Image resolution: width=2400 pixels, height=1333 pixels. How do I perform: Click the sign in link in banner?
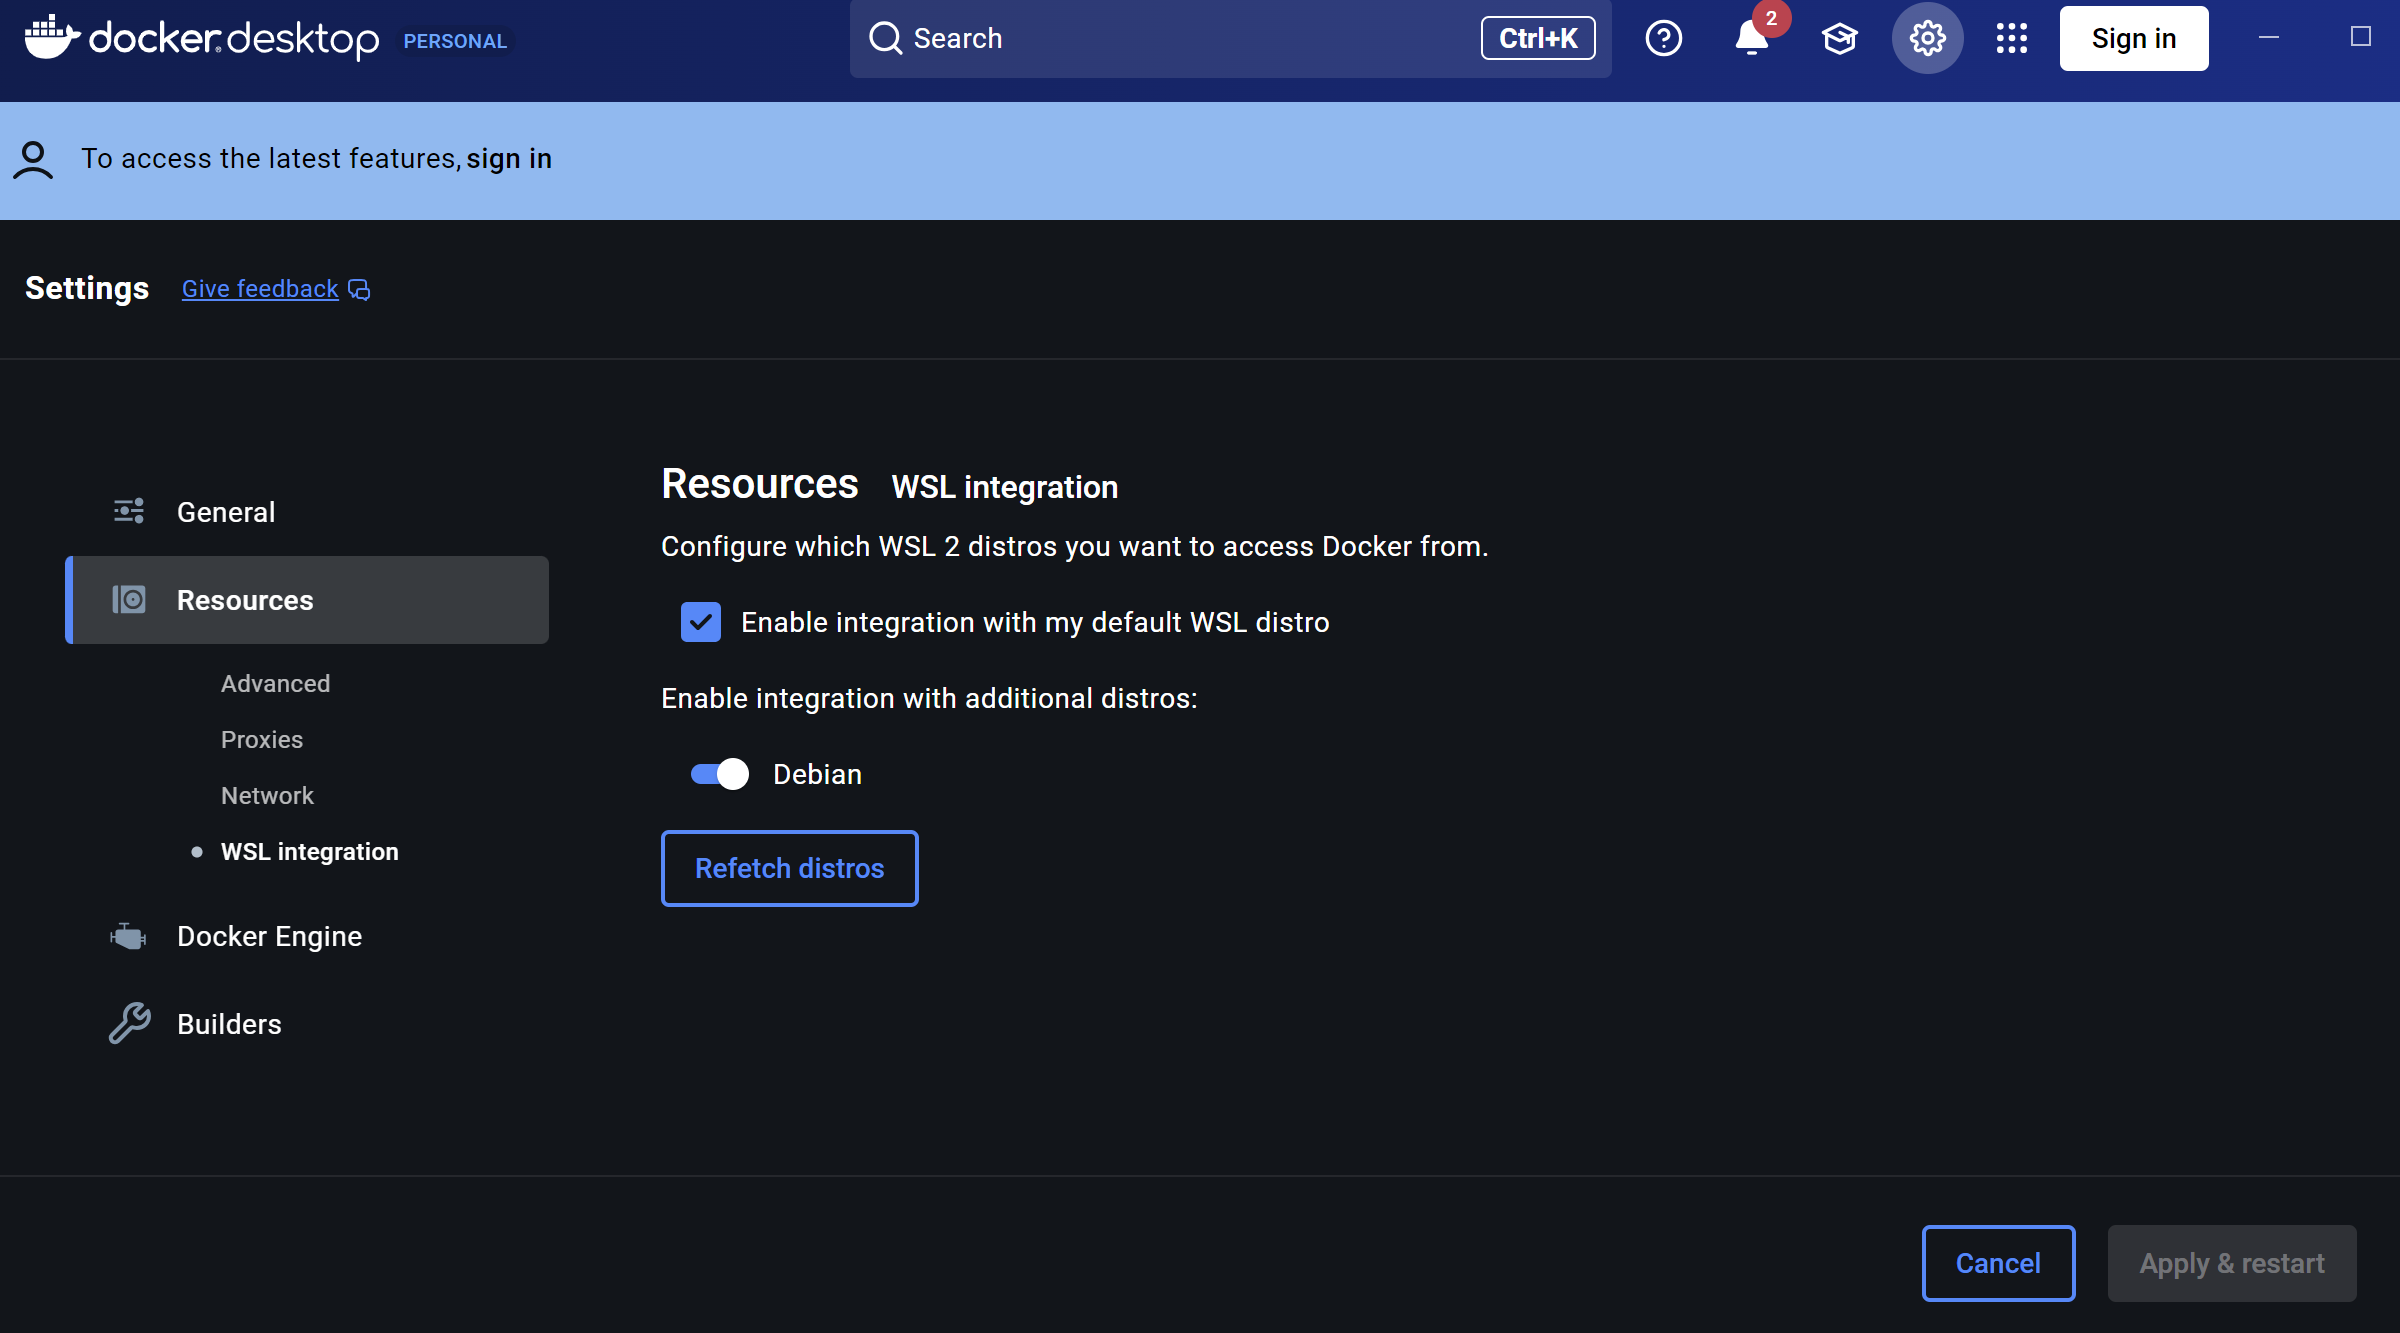[x=509, y=159]
